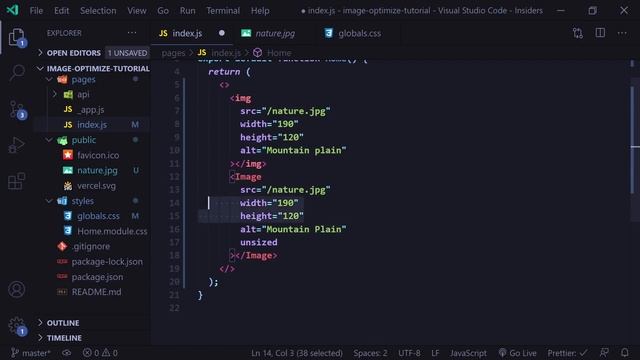Open the Go menu

coord(163,11)
